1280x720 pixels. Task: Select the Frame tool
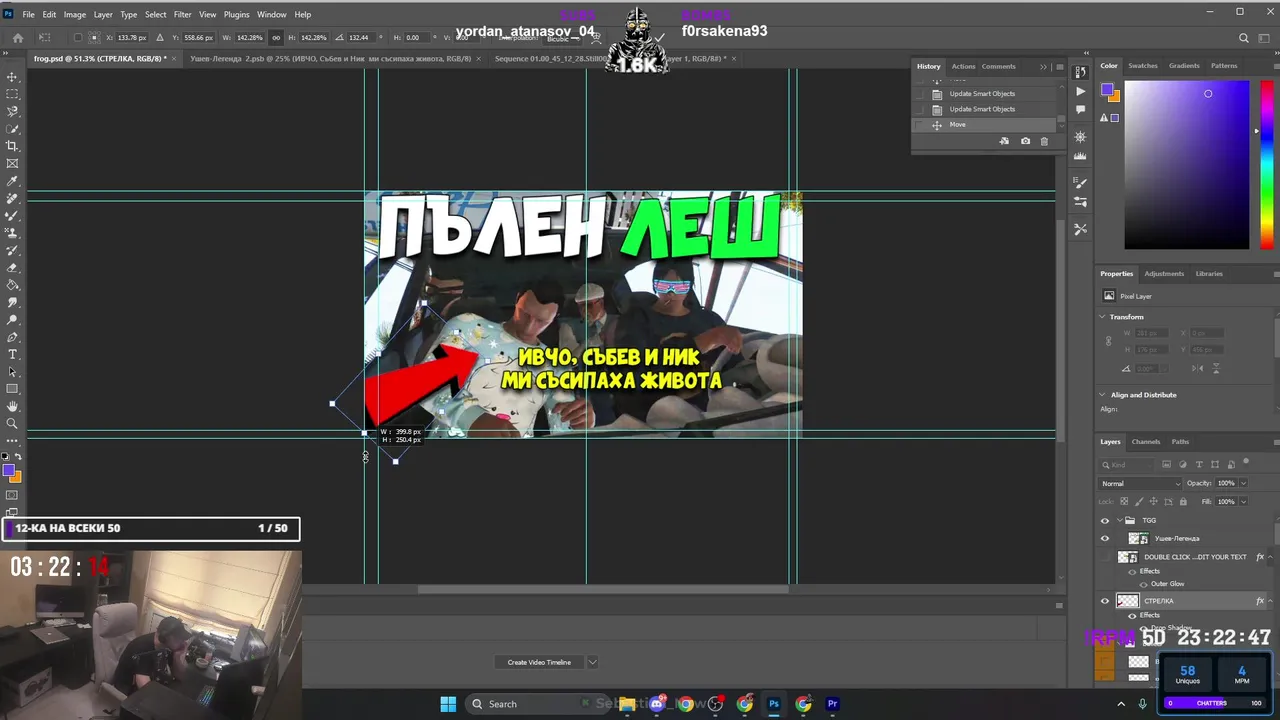point(12,163)
